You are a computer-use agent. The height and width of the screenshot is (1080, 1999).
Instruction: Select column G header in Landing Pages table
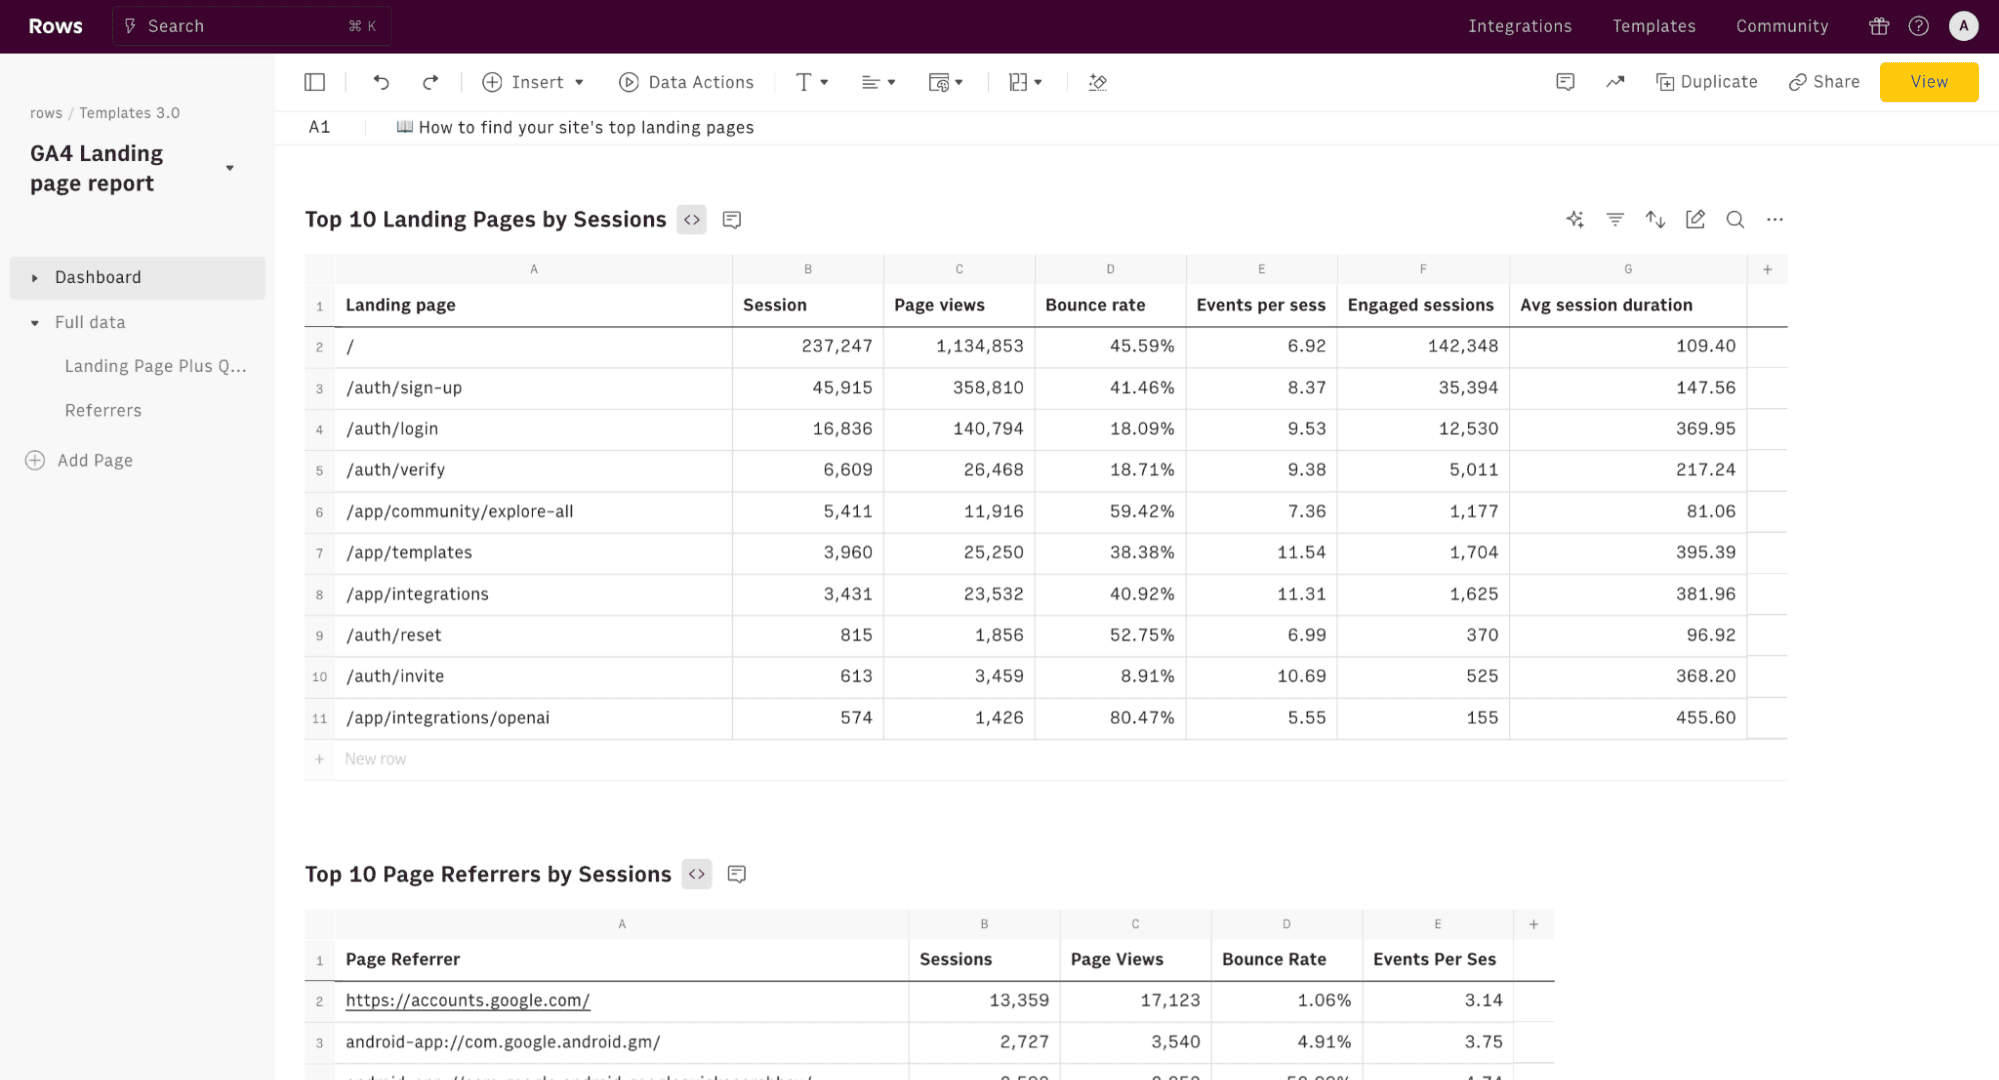tap(1628, 269)
